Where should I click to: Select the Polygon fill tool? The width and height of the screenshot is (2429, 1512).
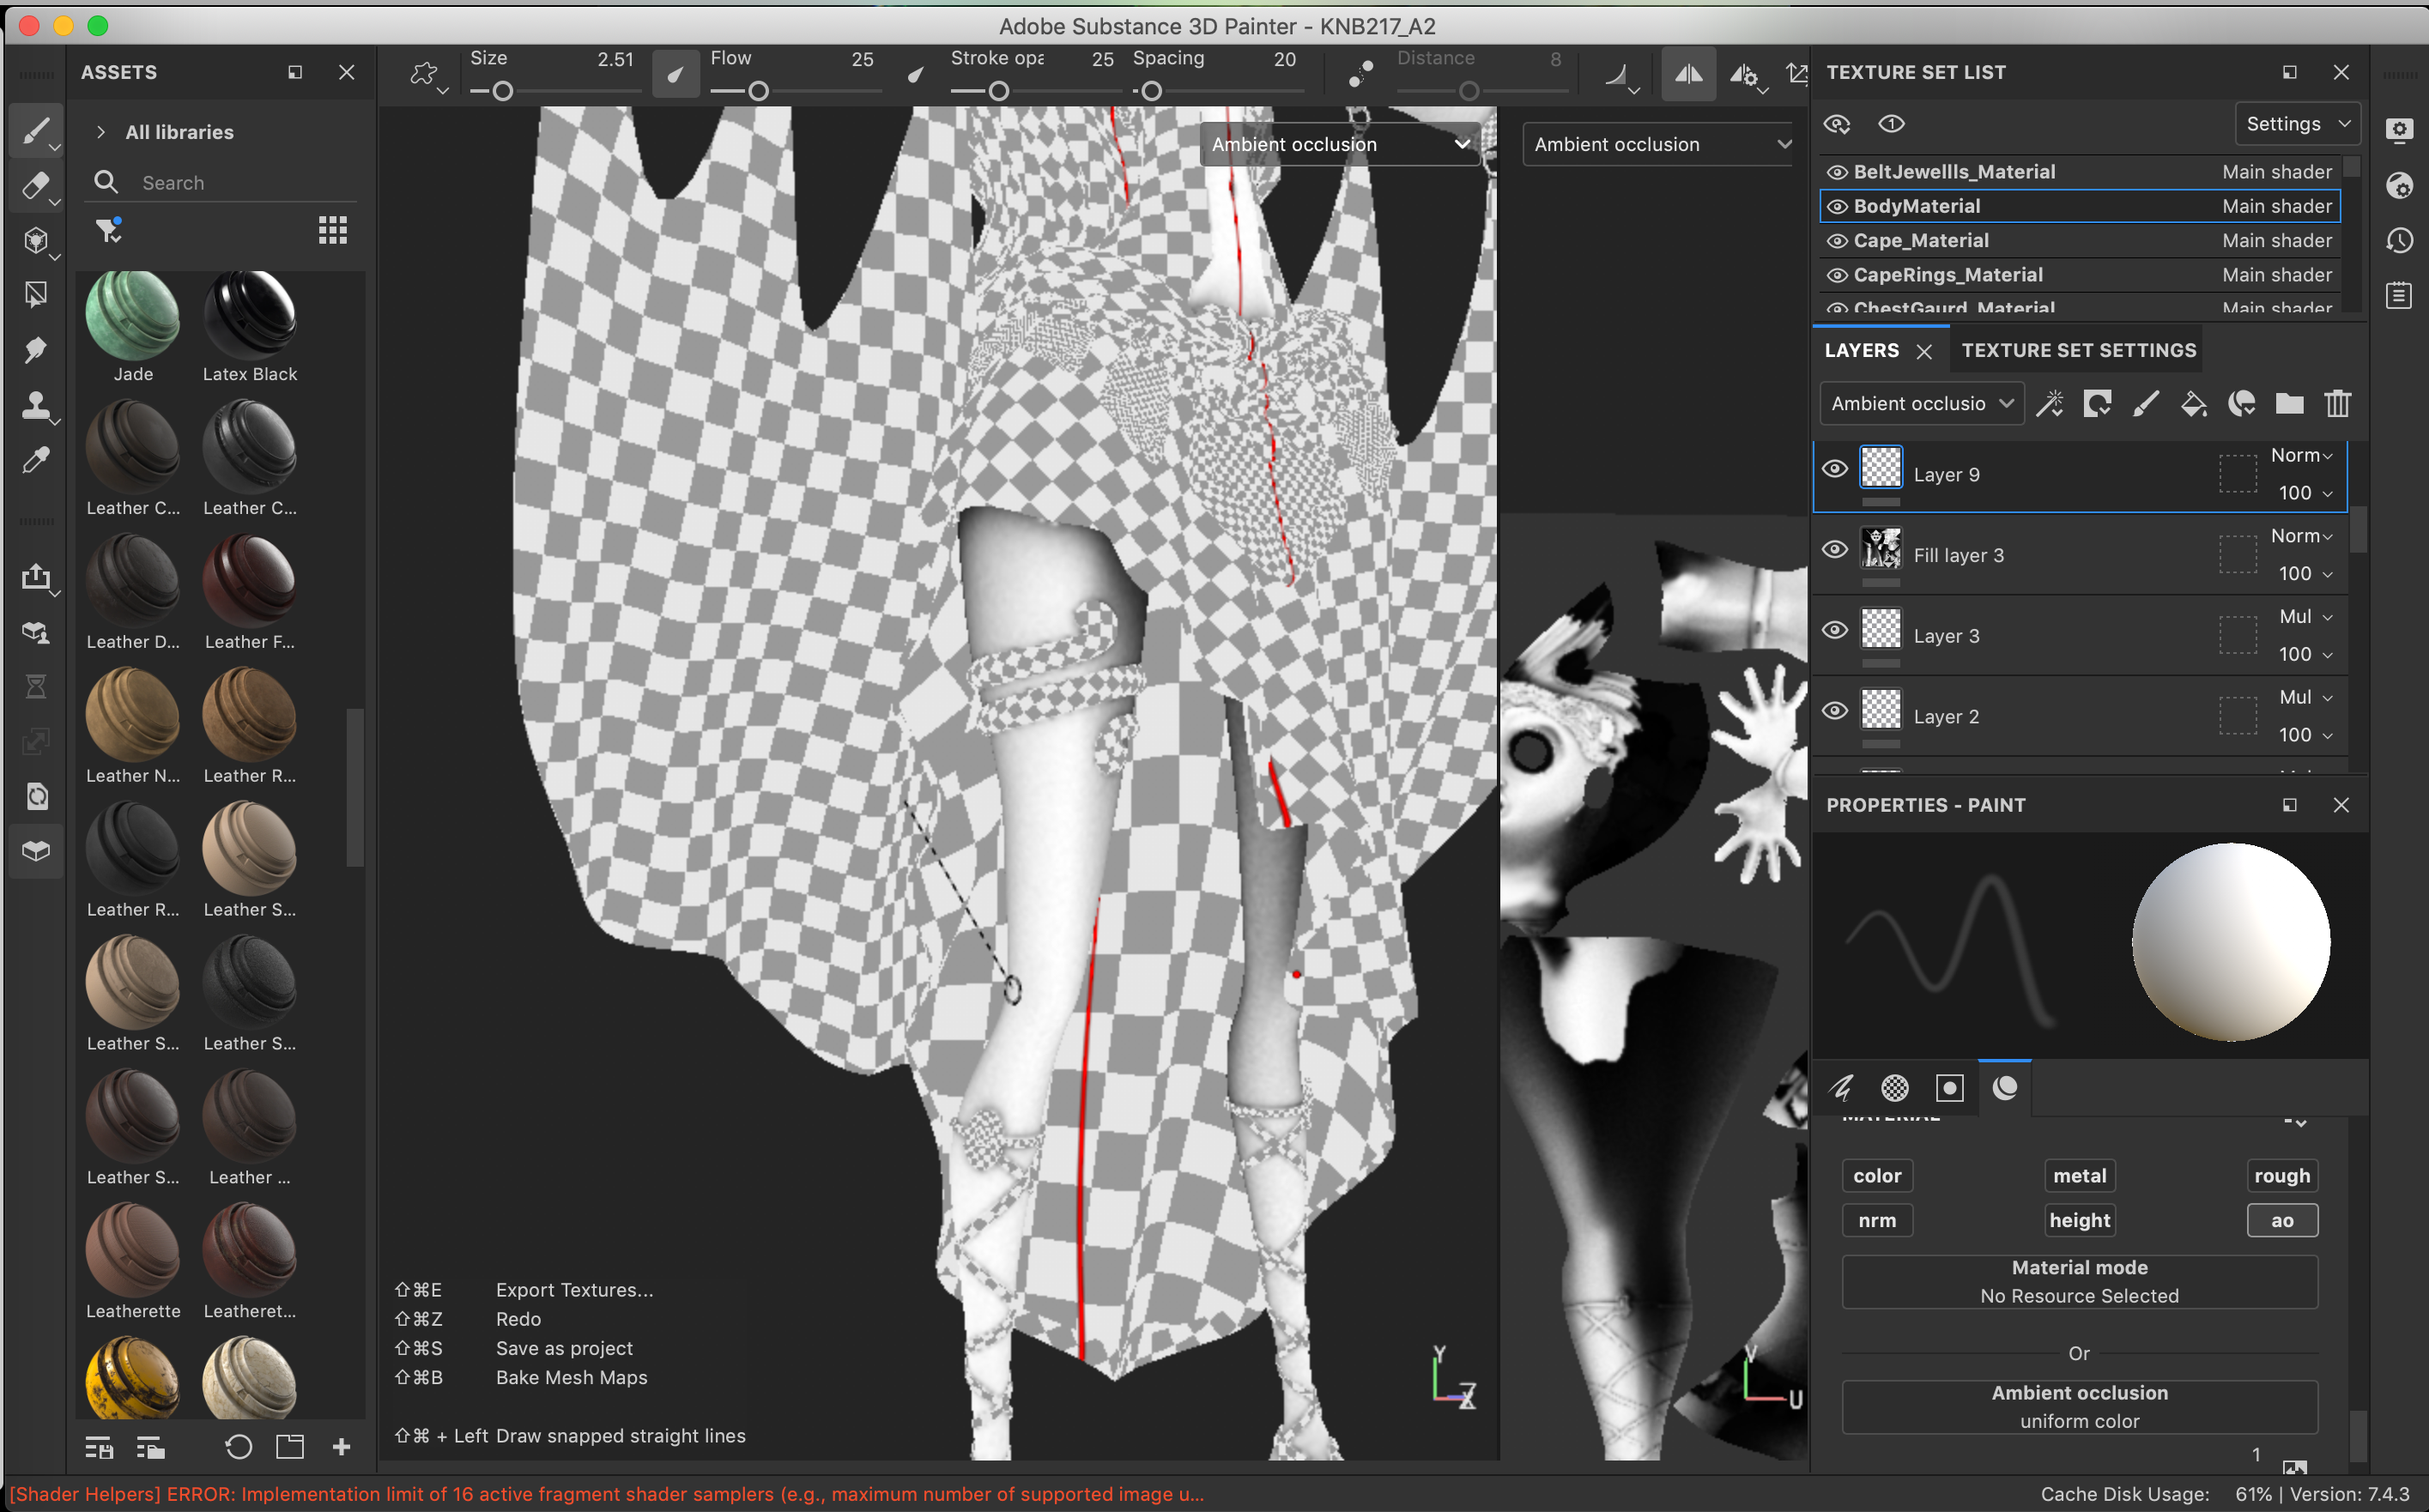[x=35, y=295]
